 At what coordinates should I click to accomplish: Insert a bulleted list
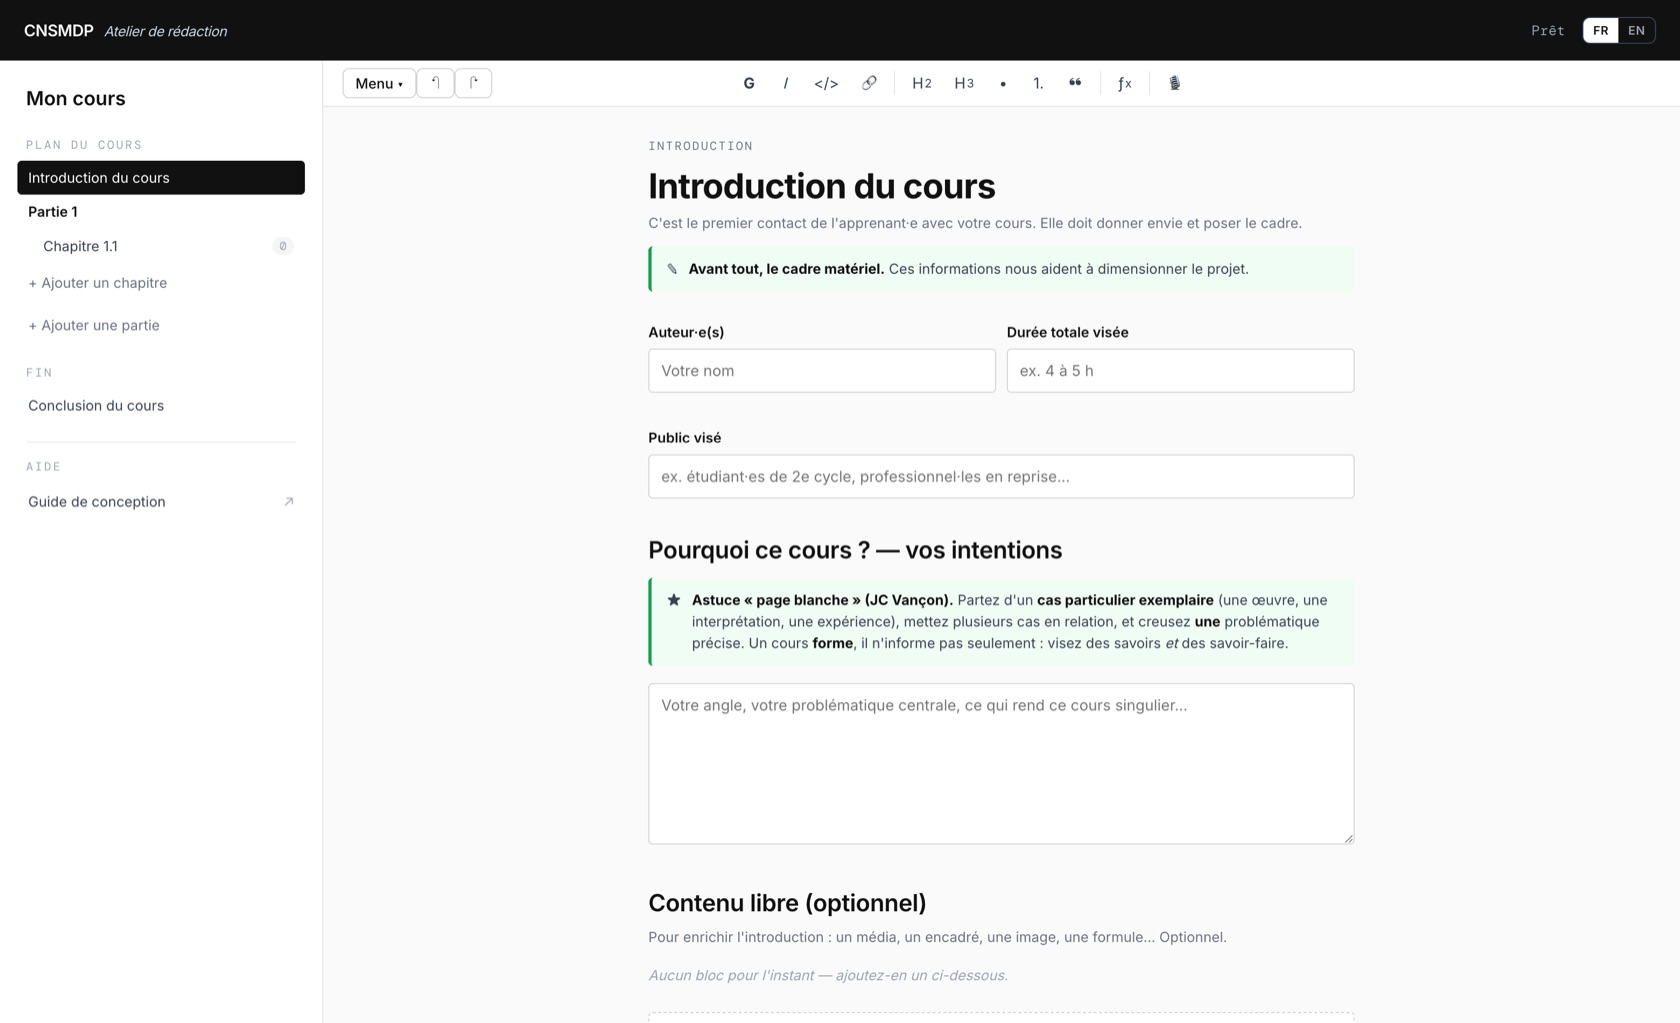coord(1003,83)
